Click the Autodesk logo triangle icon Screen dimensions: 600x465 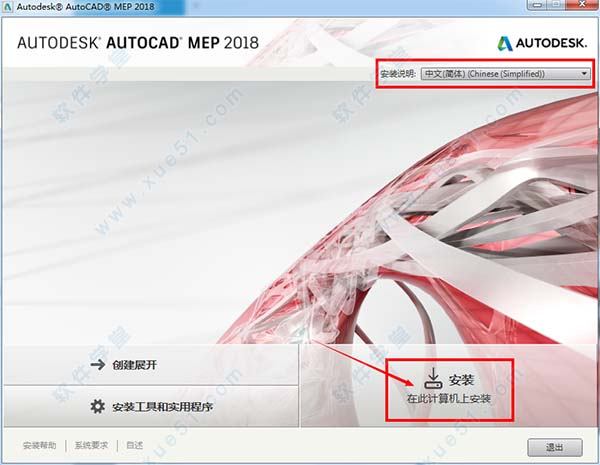point(505,44)
